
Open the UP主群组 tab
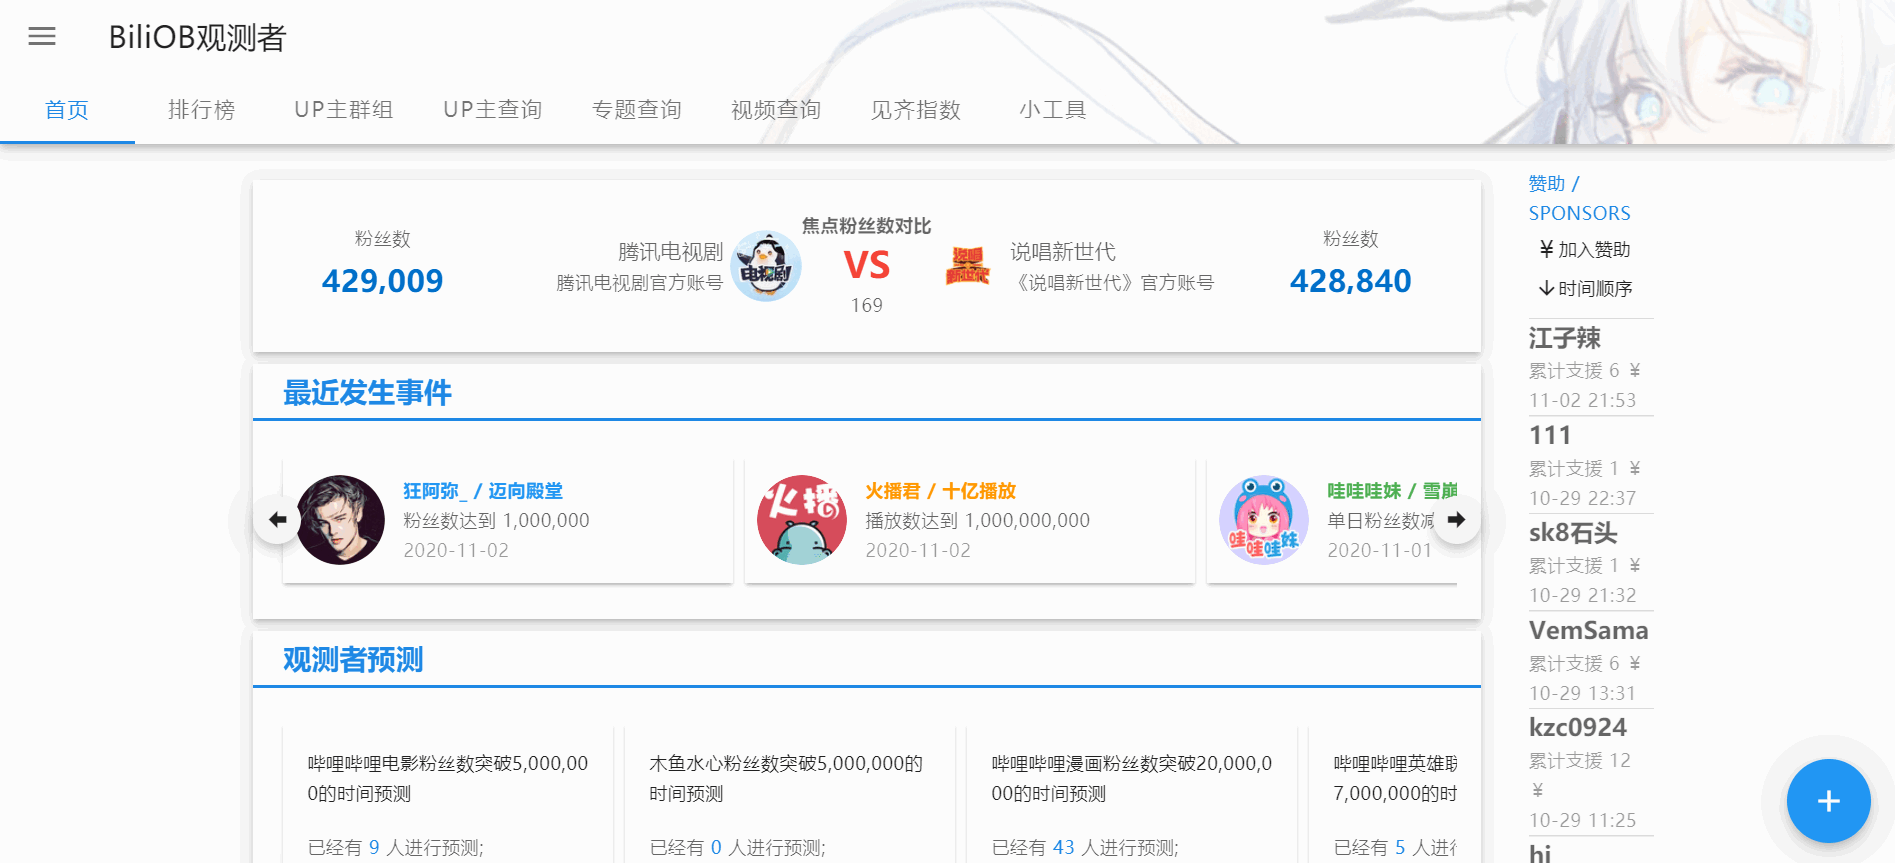344,110
